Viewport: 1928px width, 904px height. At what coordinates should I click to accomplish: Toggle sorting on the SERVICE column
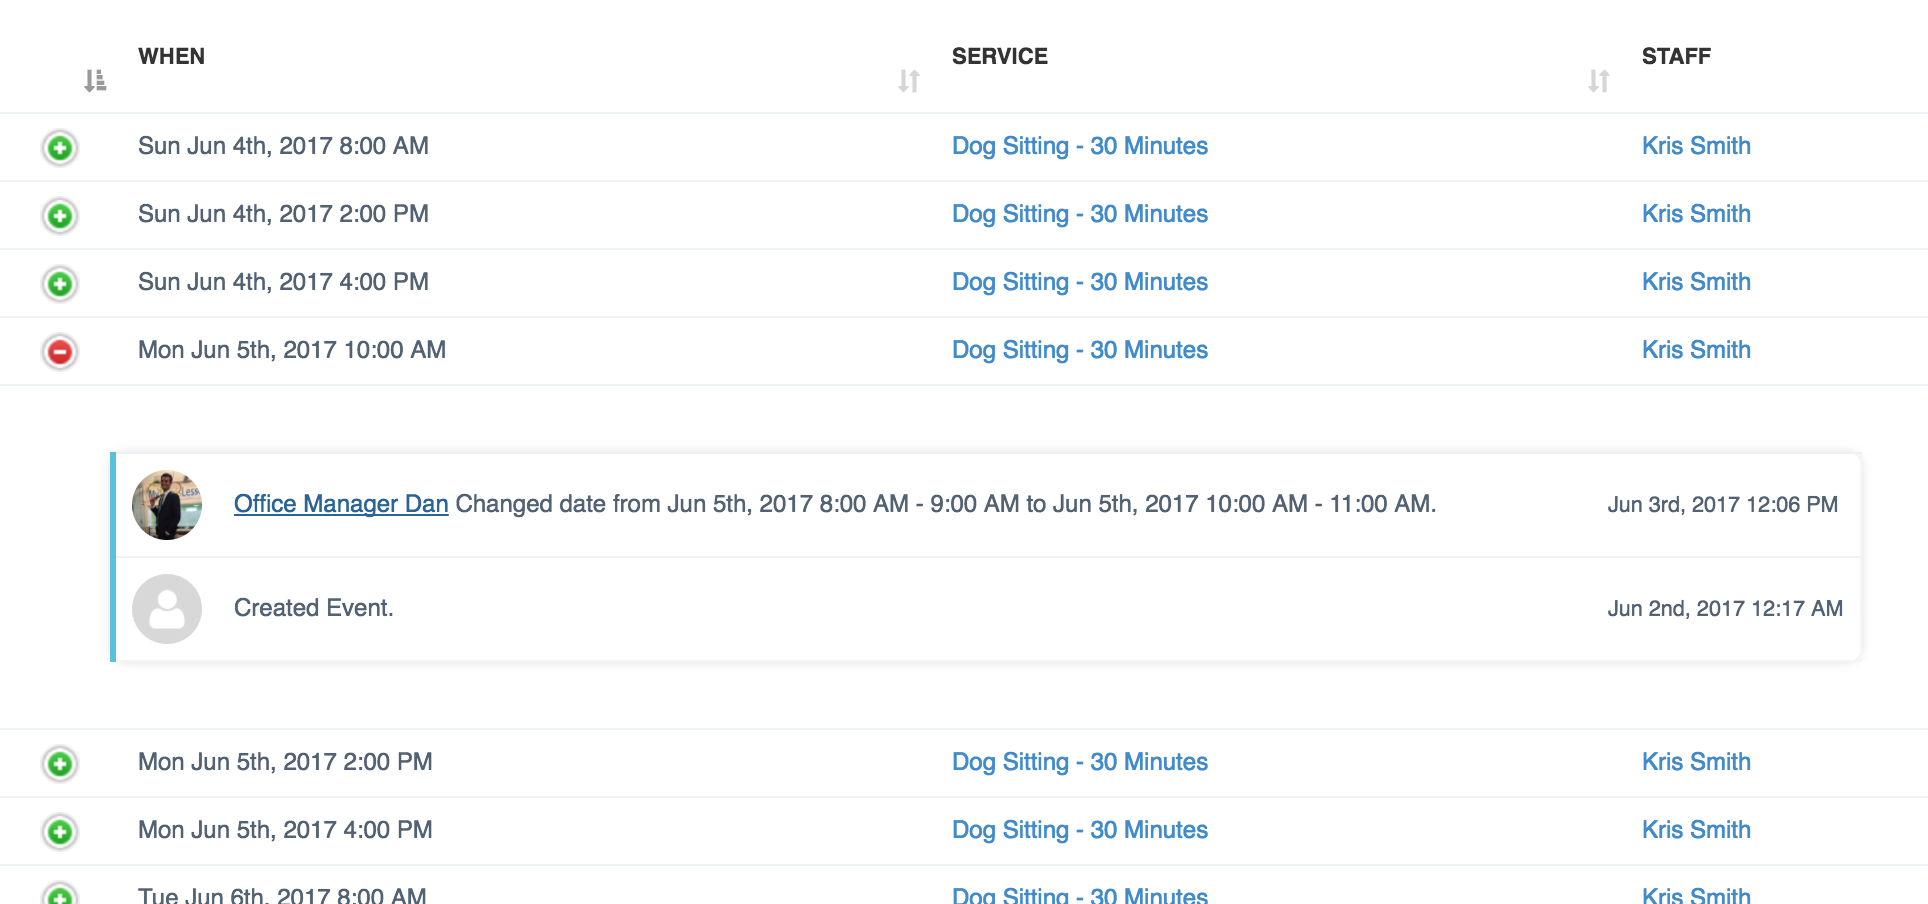pyautogui.click(x=908, y=81)
